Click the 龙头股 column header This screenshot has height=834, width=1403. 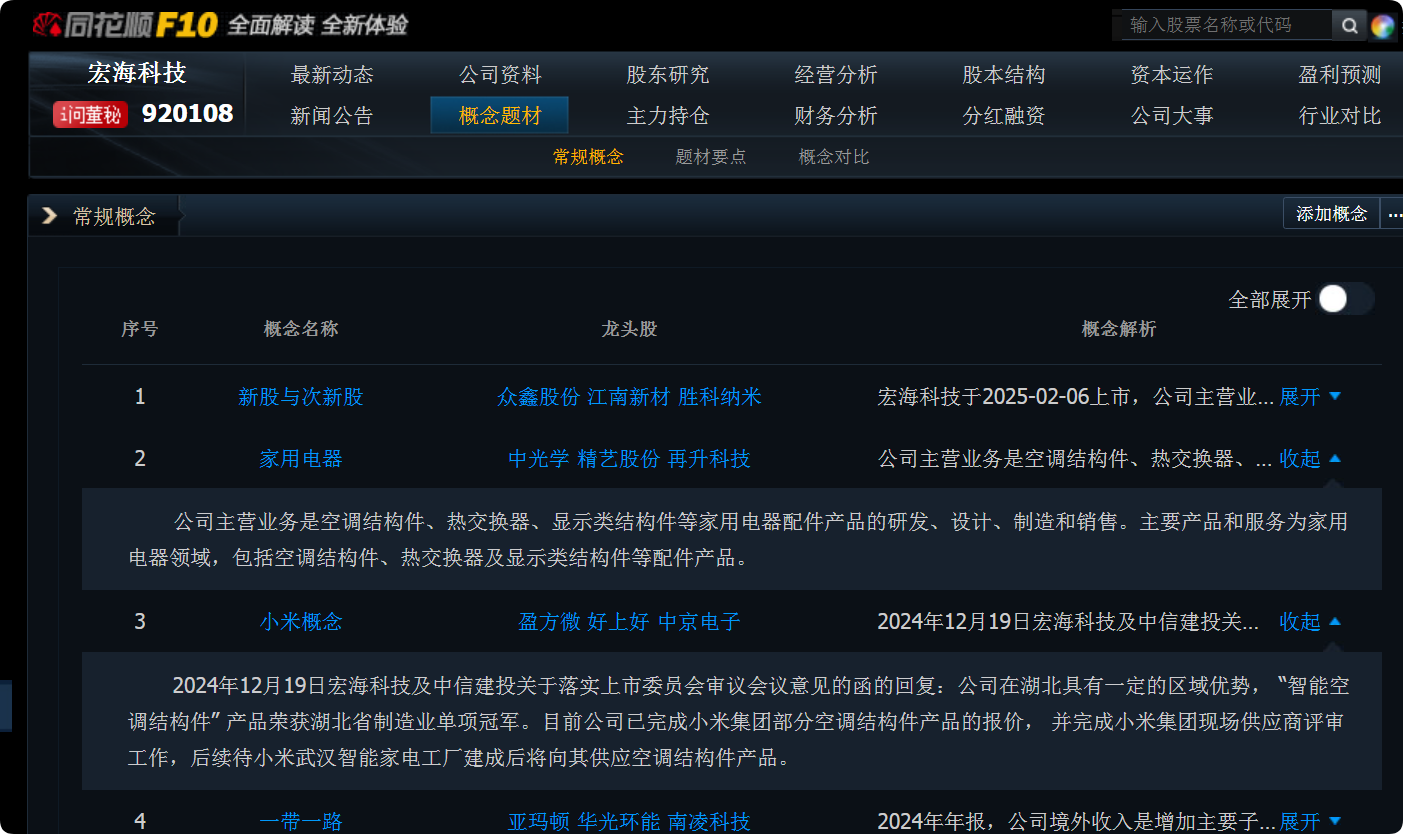pyautogui.click(x=629, y=329)
